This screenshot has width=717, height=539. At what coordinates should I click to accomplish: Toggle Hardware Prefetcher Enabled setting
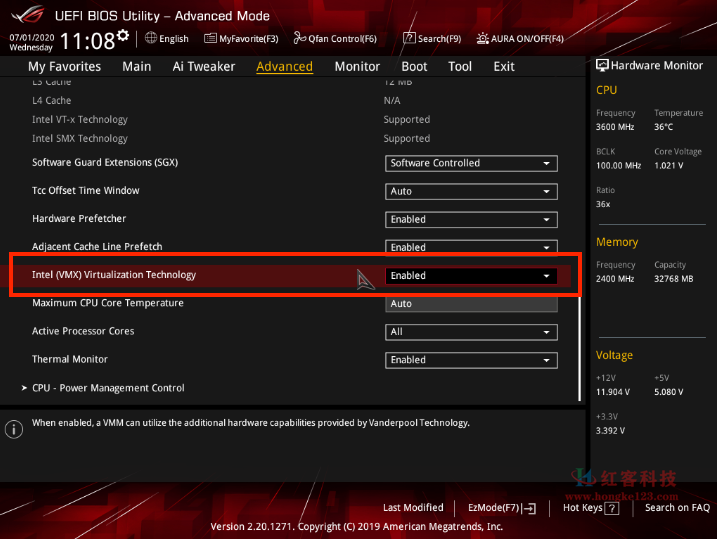tap(471, 219)
